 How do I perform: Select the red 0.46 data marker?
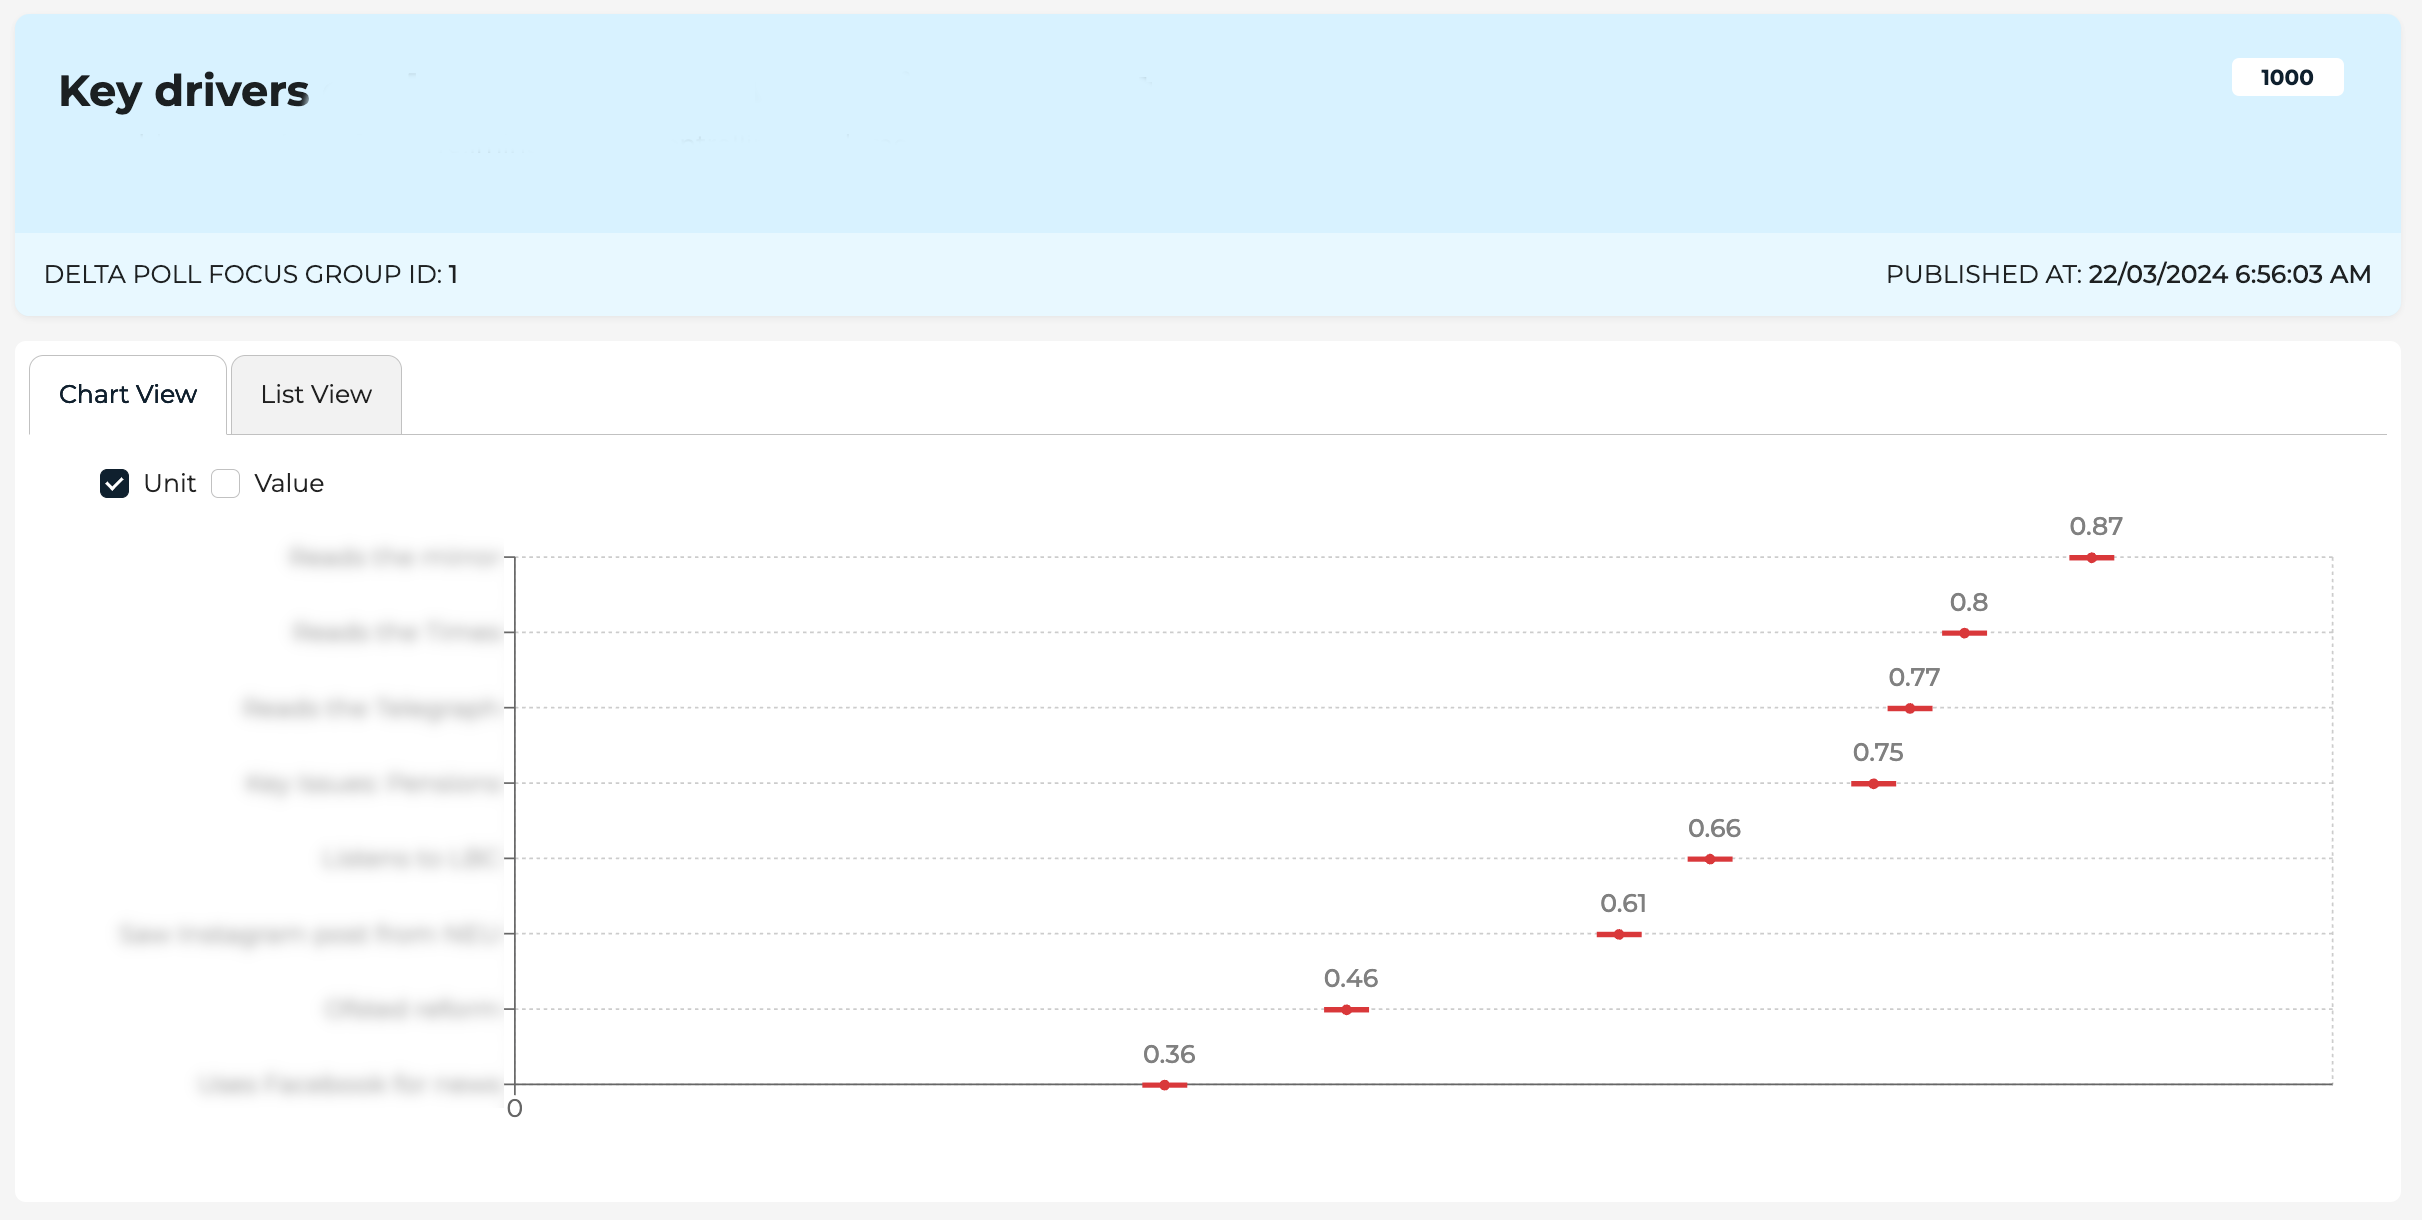1346,1010
